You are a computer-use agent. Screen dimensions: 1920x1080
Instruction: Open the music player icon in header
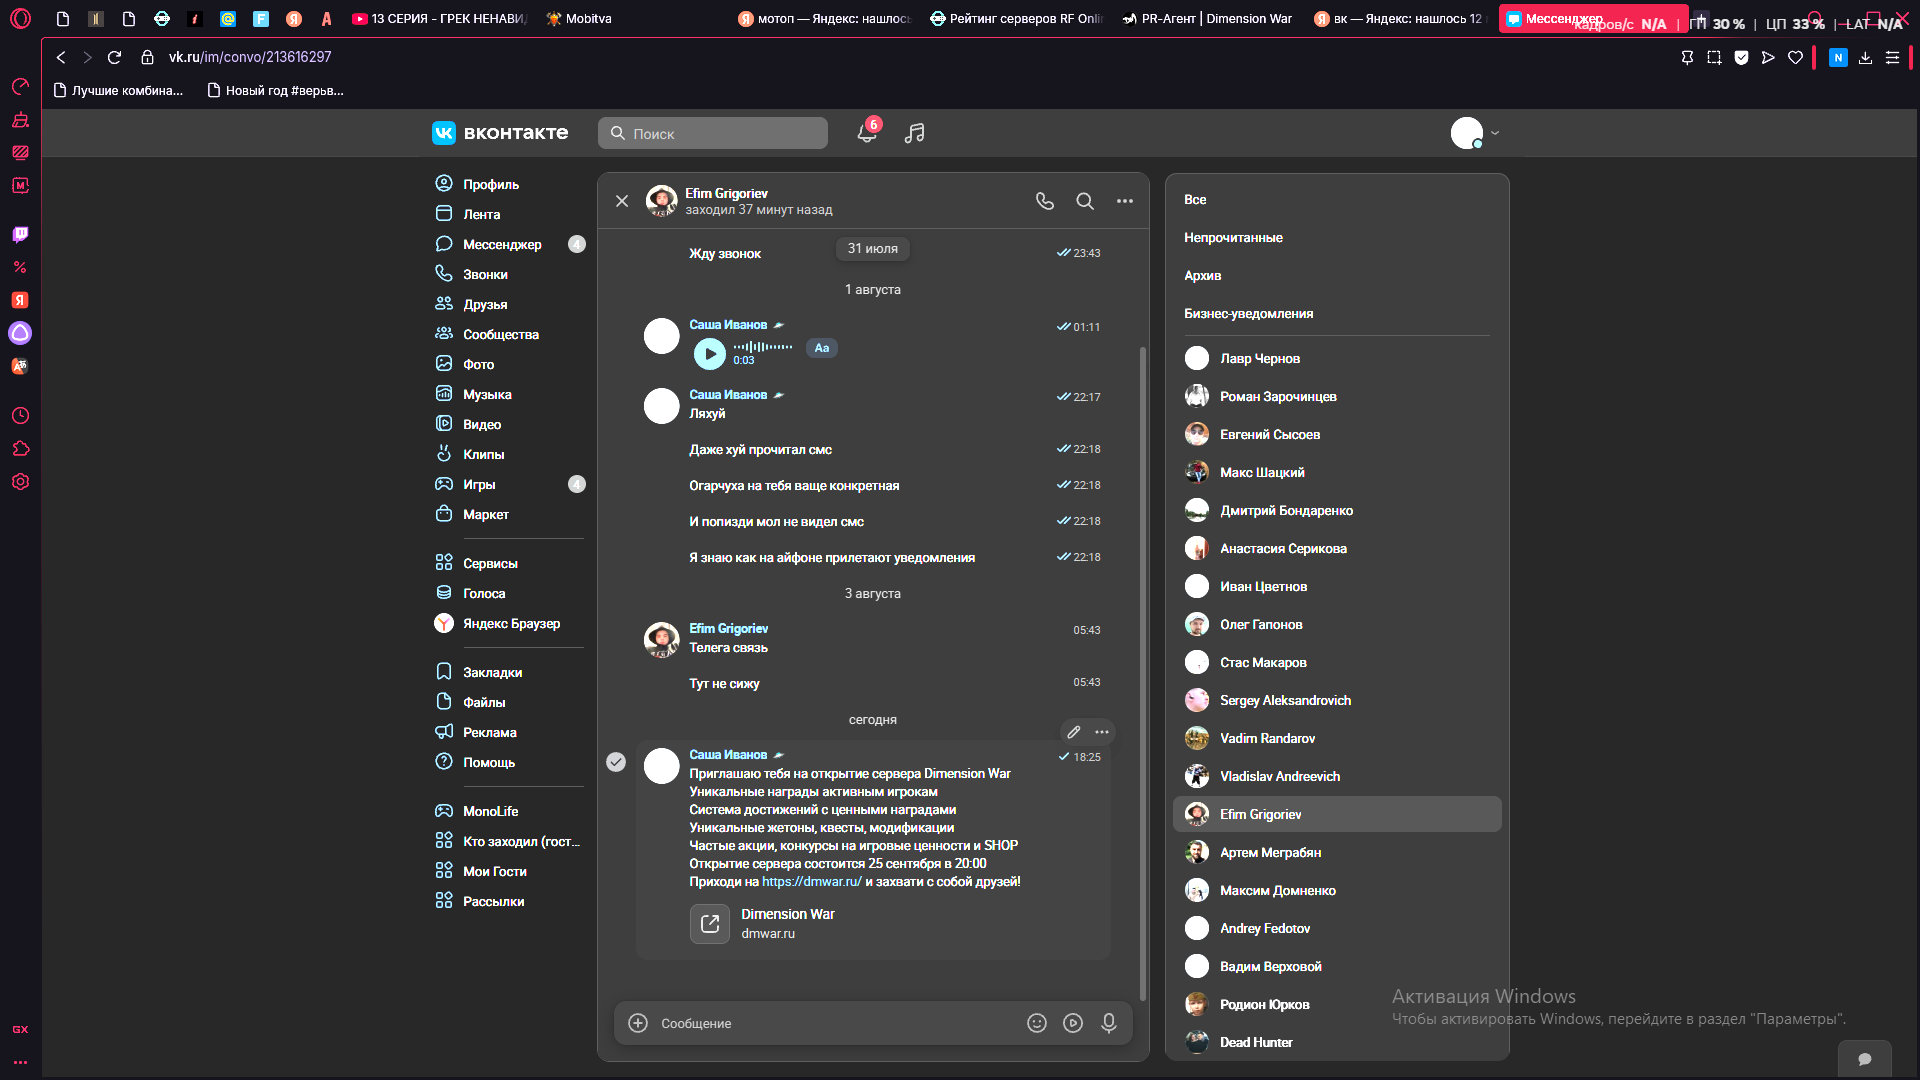click(914, 133)
